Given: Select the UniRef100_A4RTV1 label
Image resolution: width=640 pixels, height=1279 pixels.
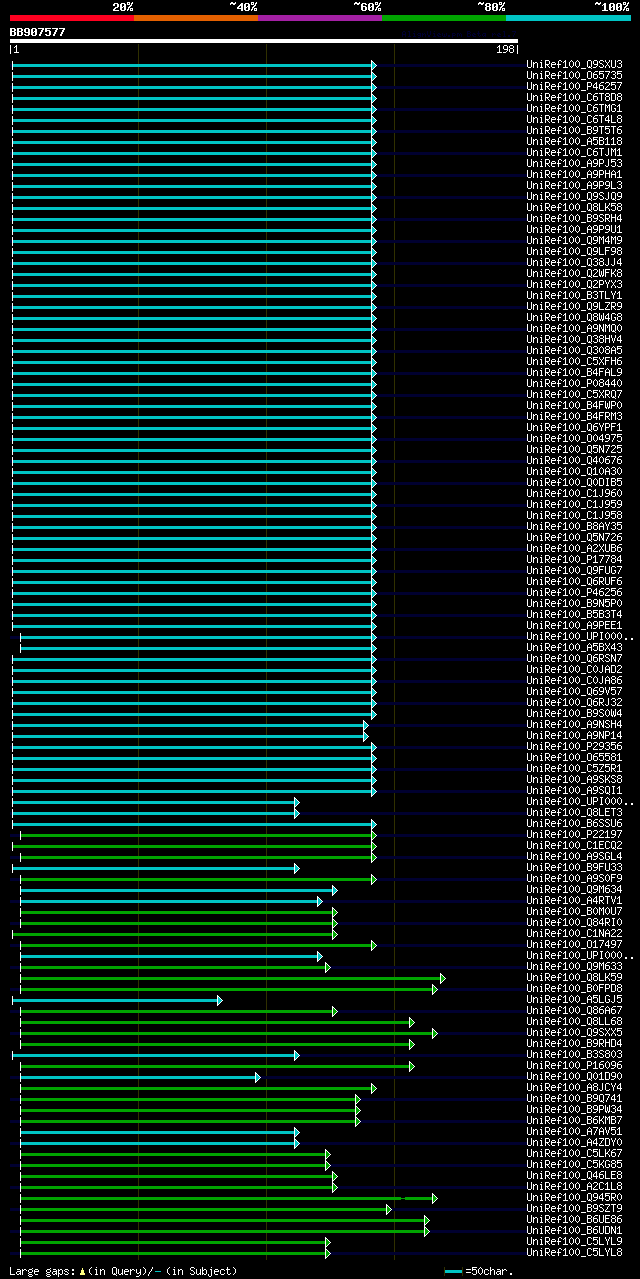Looking at the screenshot, I should (x=574, y=900).
